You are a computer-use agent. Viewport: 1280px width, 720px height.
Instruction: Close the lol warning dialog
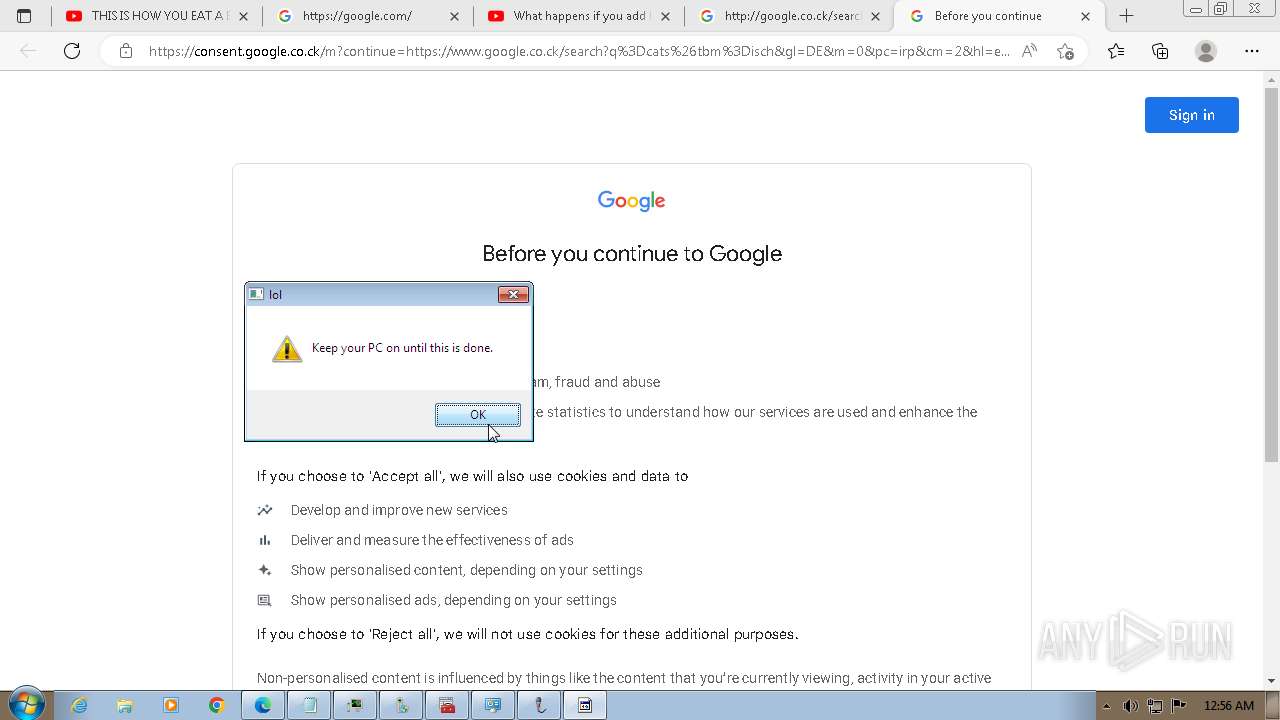pos(513,294)
